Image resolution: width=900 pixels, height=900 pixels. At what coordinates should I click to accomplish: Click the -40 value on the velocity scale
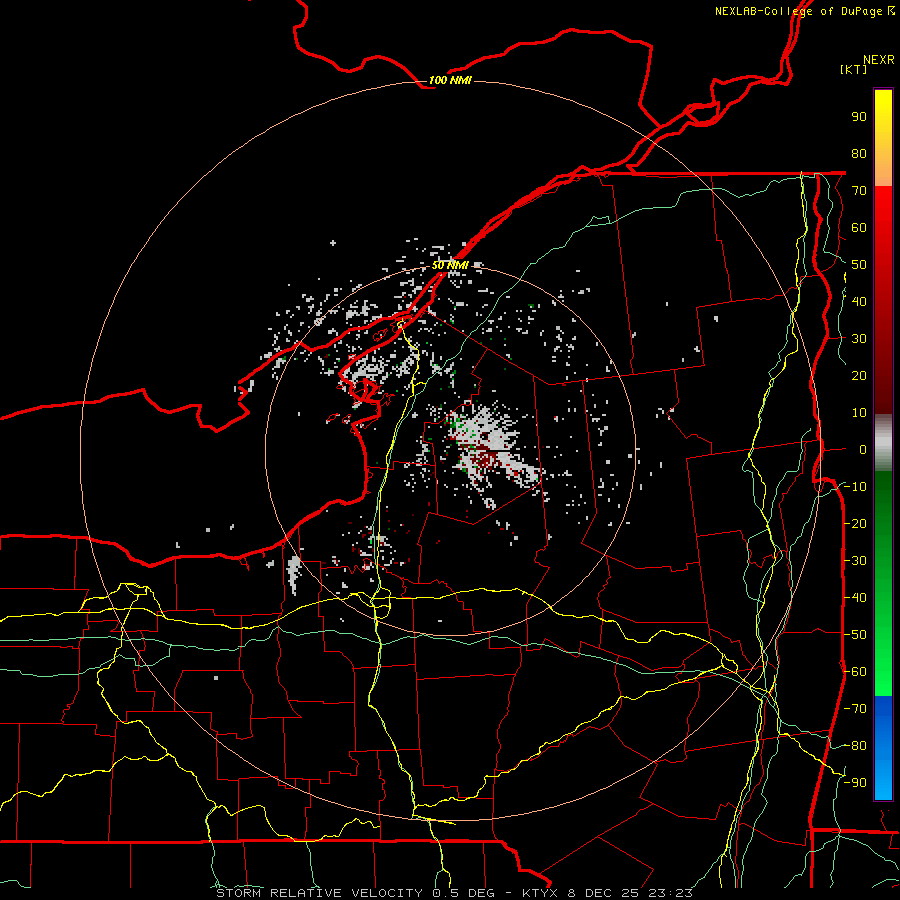855,598
